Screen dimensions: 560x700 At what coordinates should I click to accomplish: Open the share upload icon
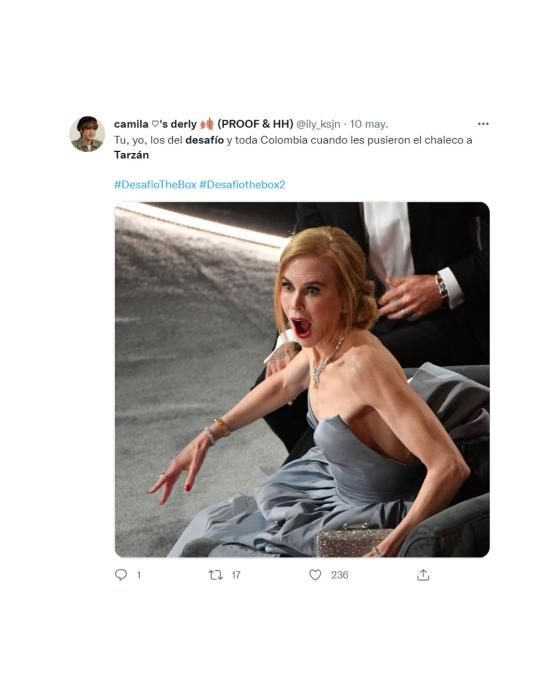pyautogui.click(x=423, y=575)
